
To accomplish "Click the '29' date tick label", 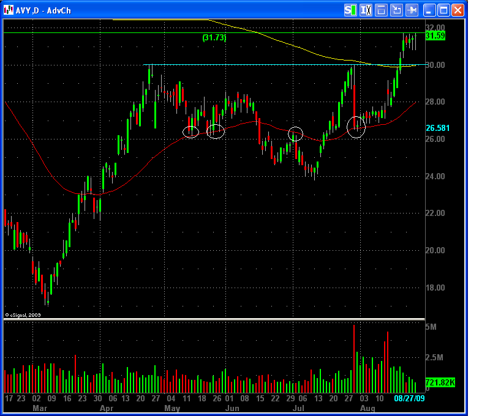I will (290, 398).
